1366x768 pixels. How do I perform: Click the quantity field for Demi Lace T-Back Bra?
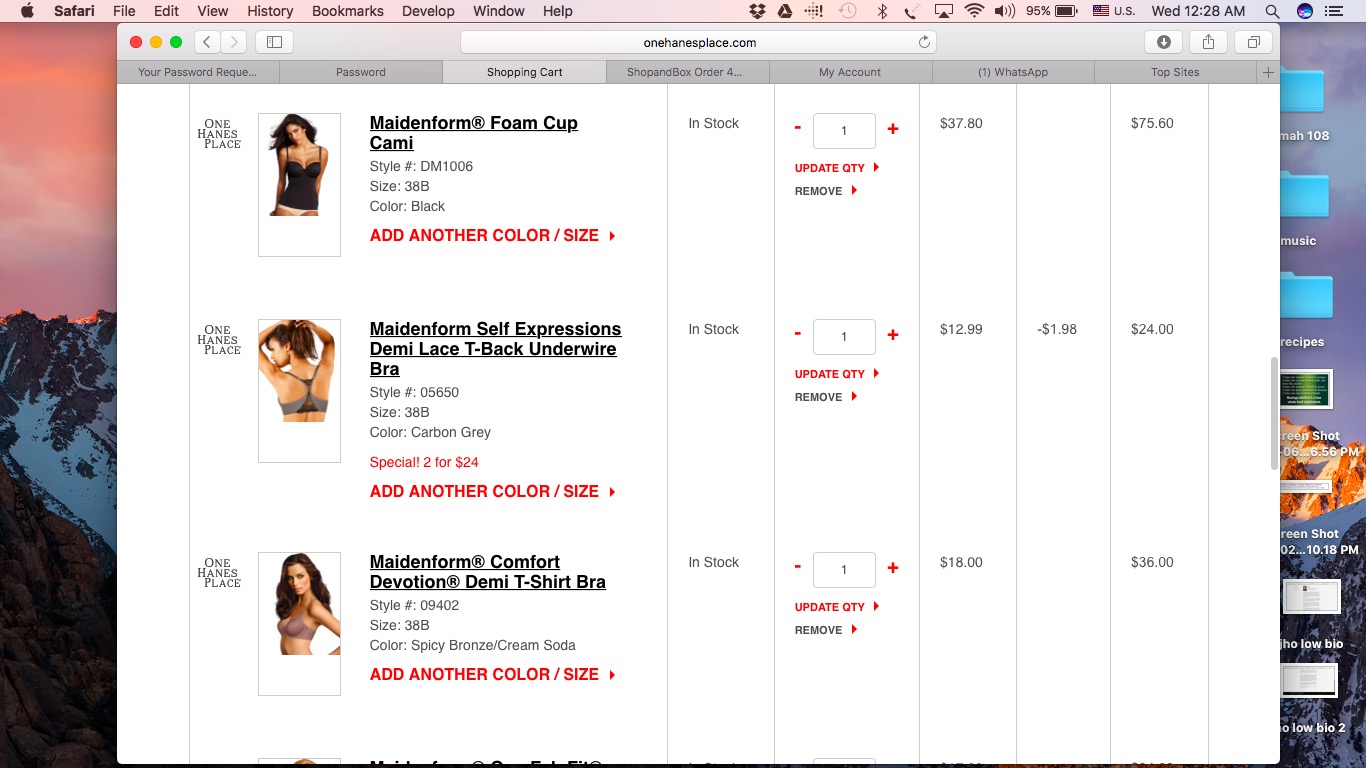(844, 337)
